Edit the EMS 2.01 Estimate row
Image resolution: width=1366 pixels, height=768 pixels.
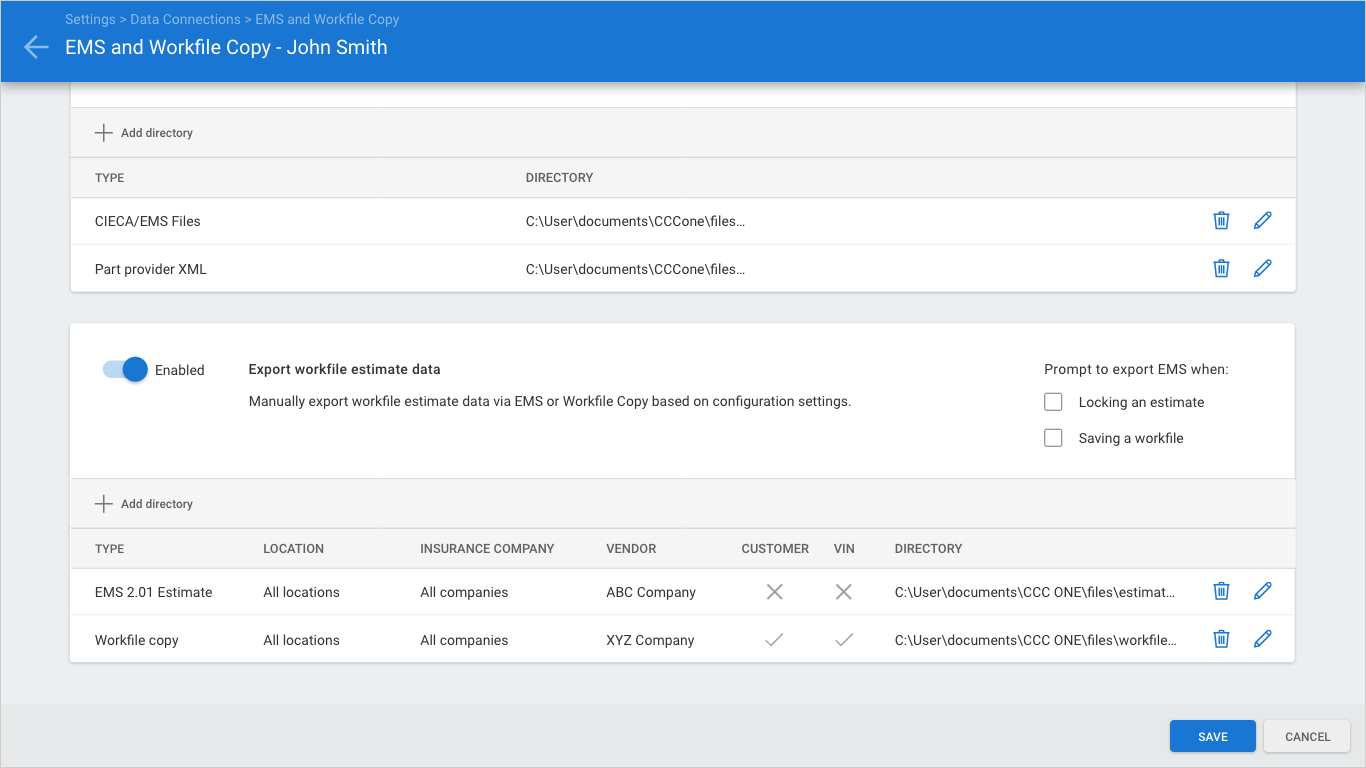(x=1263, y=591)
